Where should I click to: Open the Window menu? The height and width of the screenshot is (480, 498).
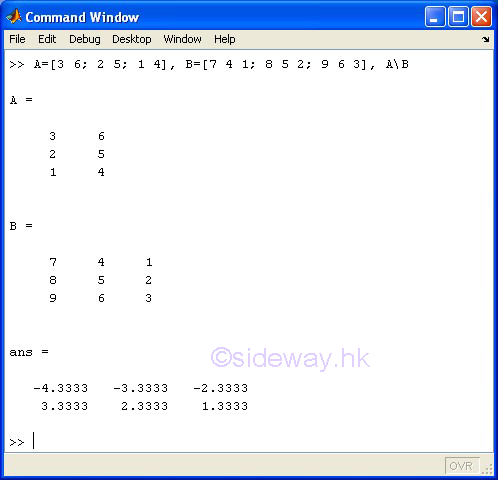[182, 39]
